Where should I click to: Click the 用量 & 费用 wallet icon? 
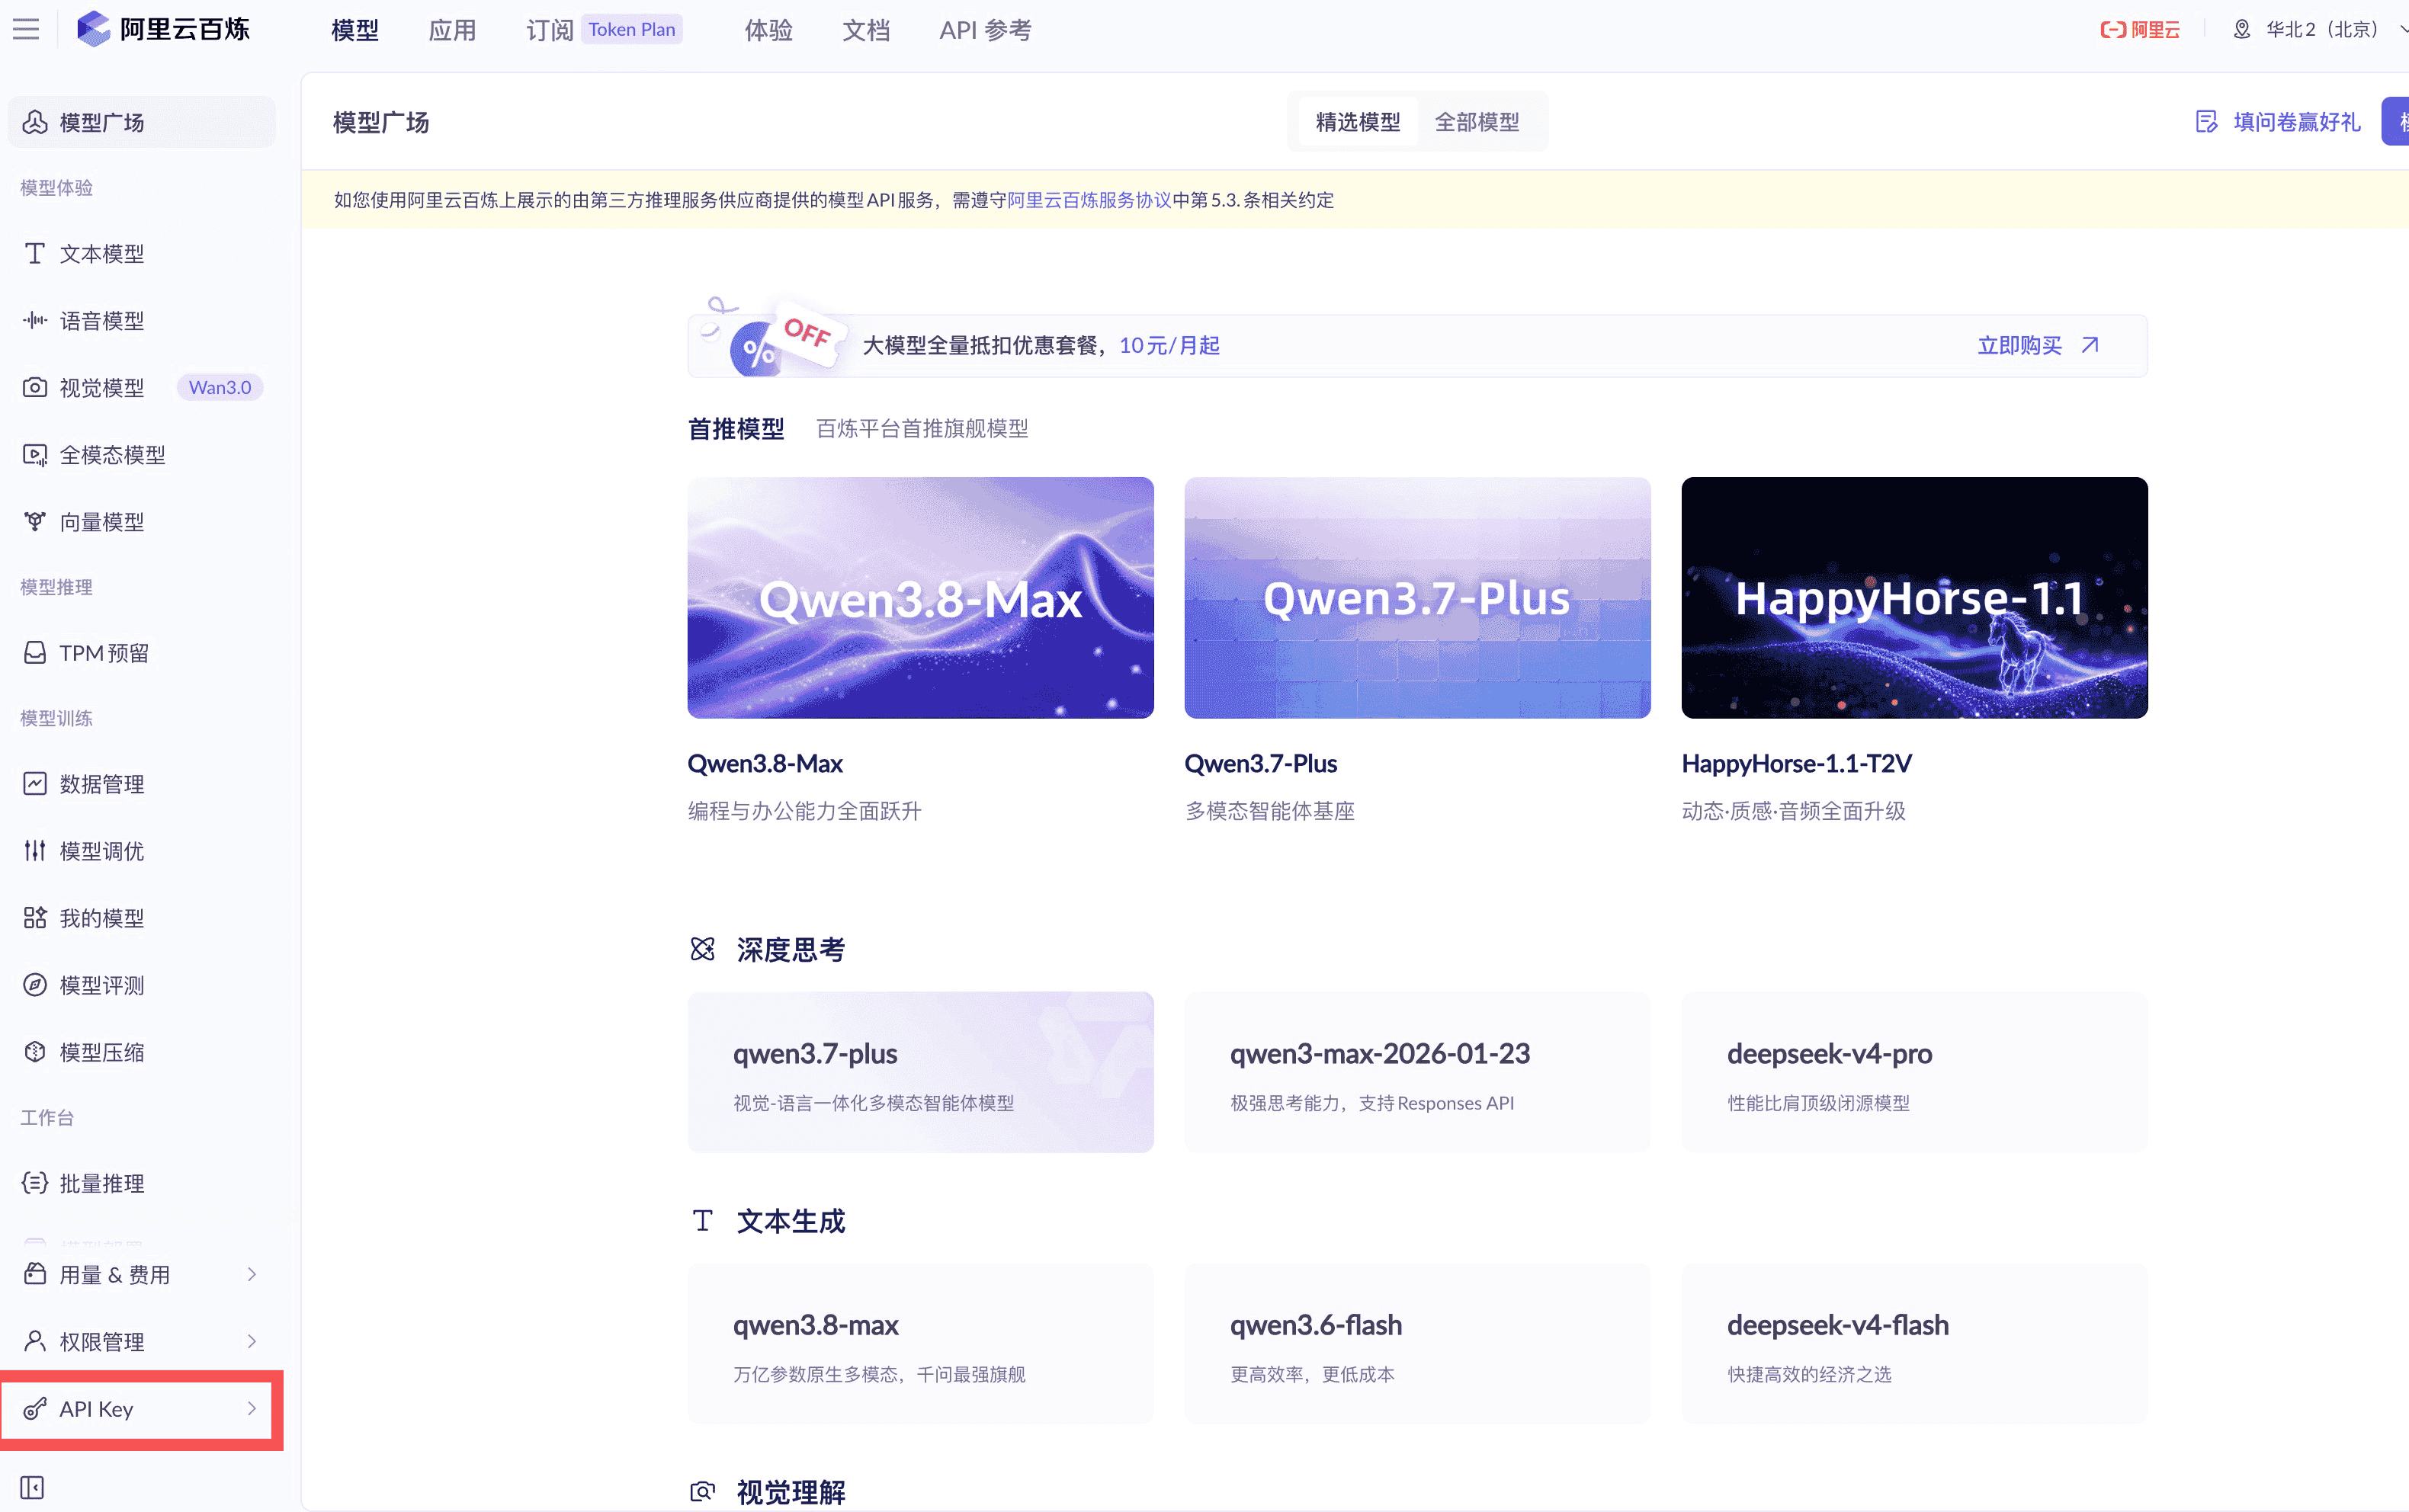point(35,1274)
